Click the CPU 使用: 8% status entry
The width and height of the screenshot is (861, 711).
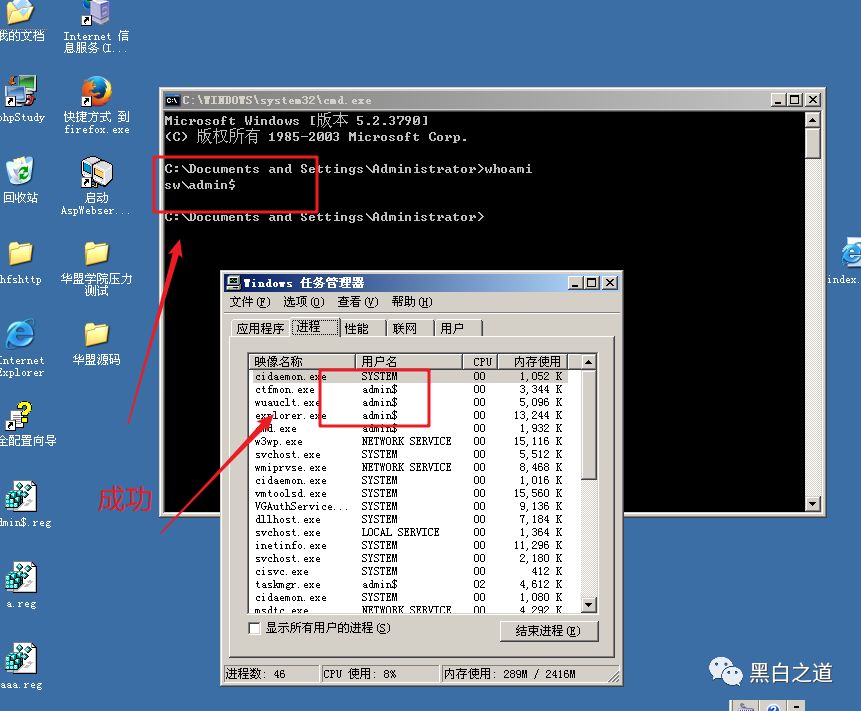380,674
